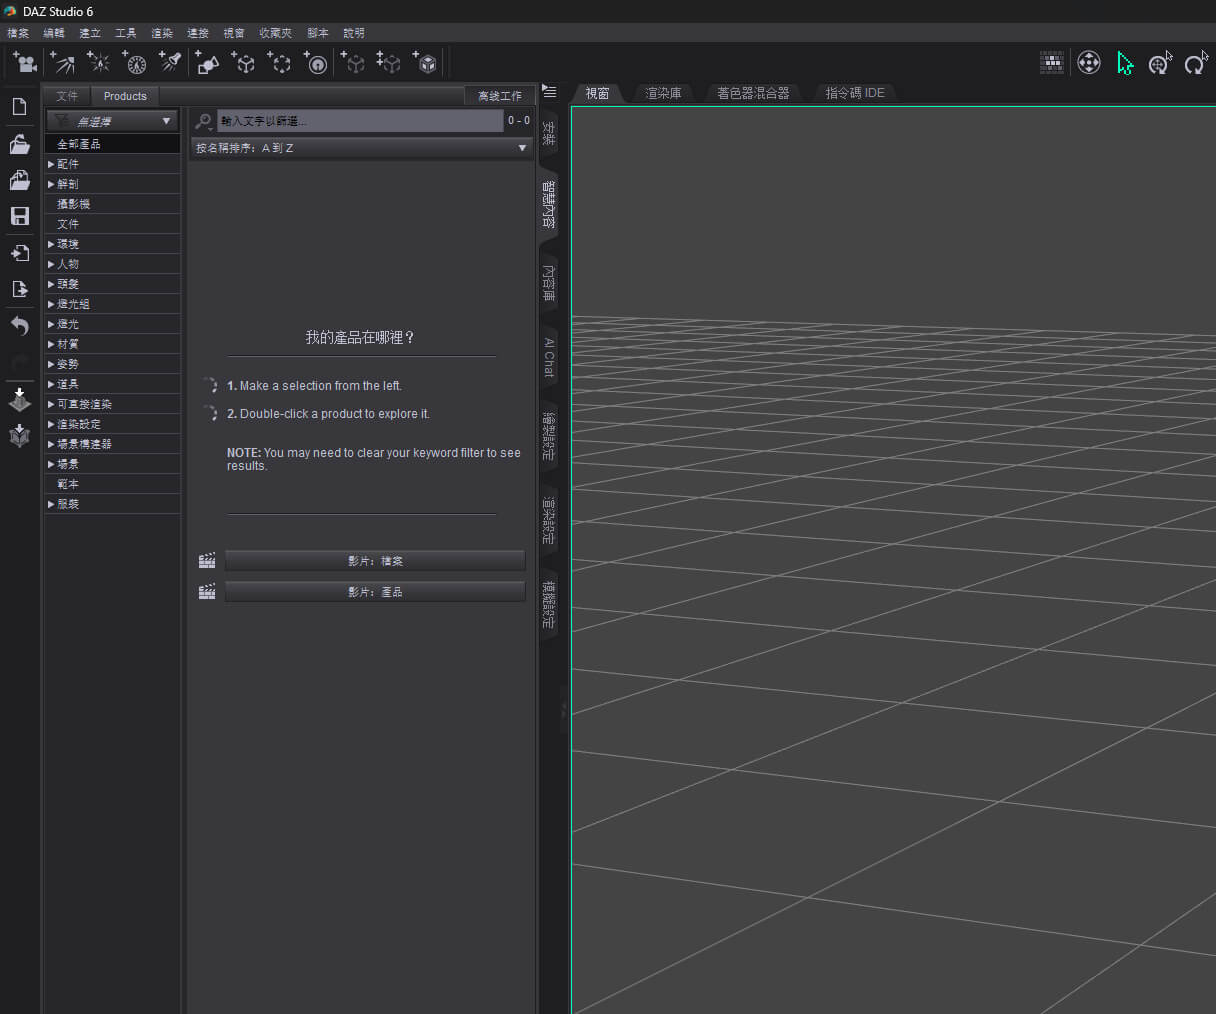Click the create new null object icon
The height and width of the screenshot is (1014, 1216).
tap(243, 63)
